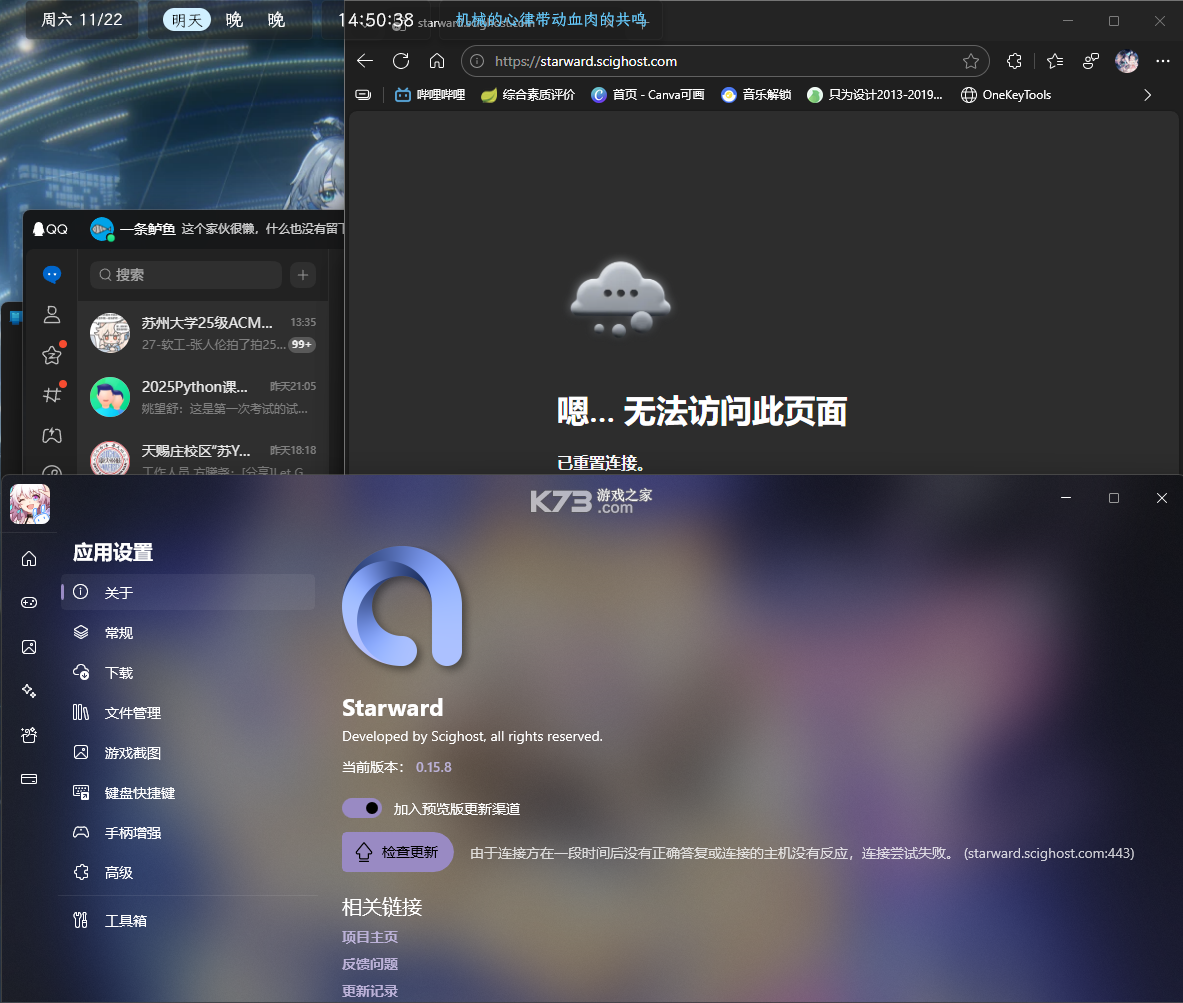Viewport: 1183px width, 1003px height.
Task: Select 高级 settings section
Action: point(188,872)
